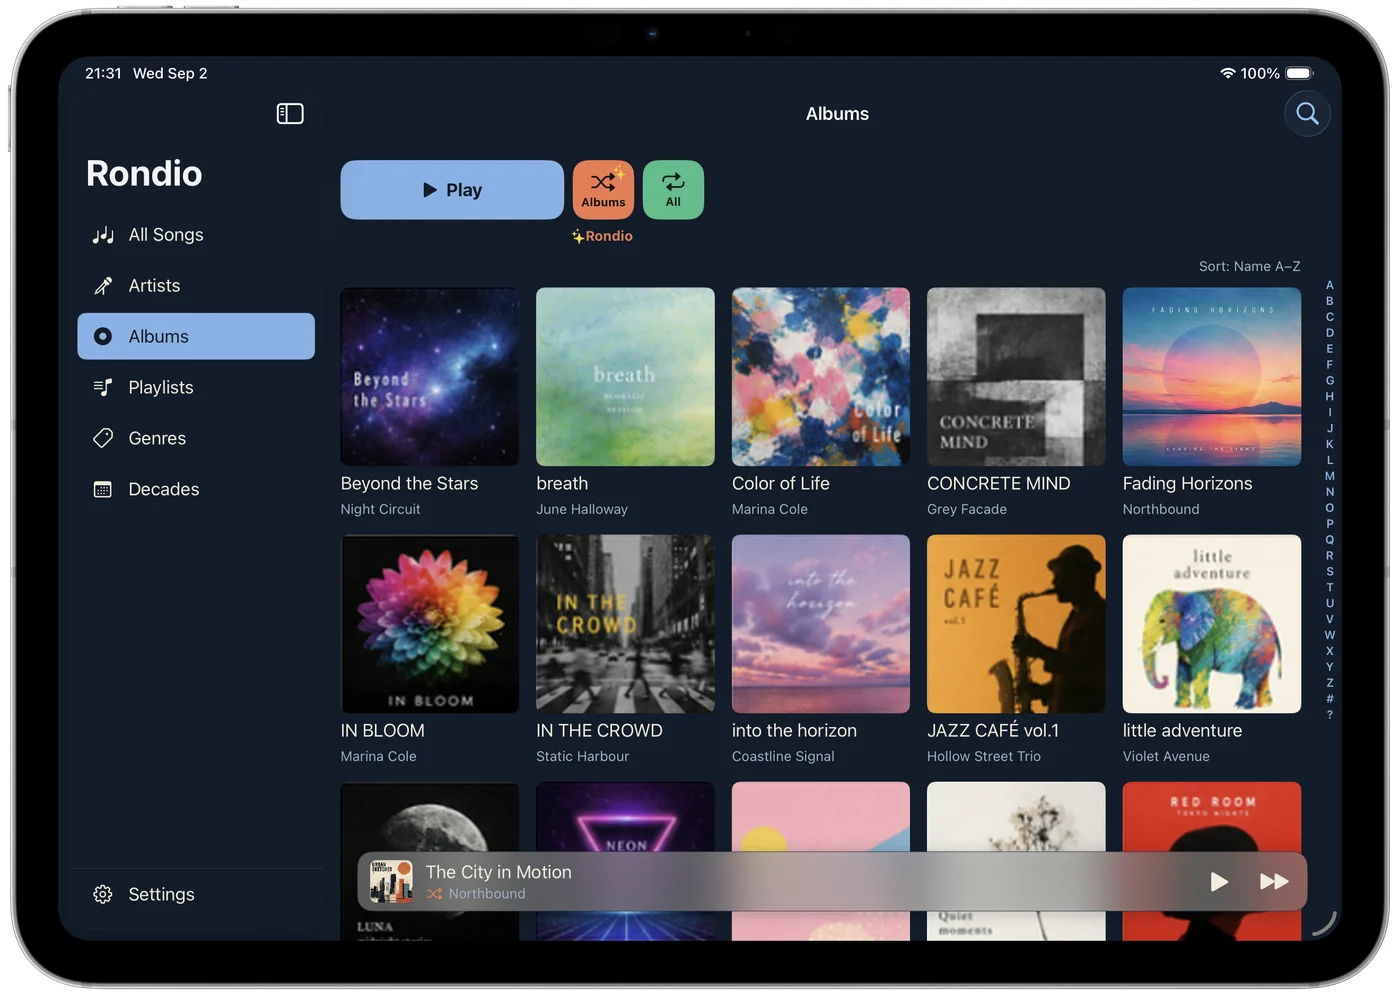Open the little adventure album cover
The height and width of the screenshot is (997, 1400).
1212,624
